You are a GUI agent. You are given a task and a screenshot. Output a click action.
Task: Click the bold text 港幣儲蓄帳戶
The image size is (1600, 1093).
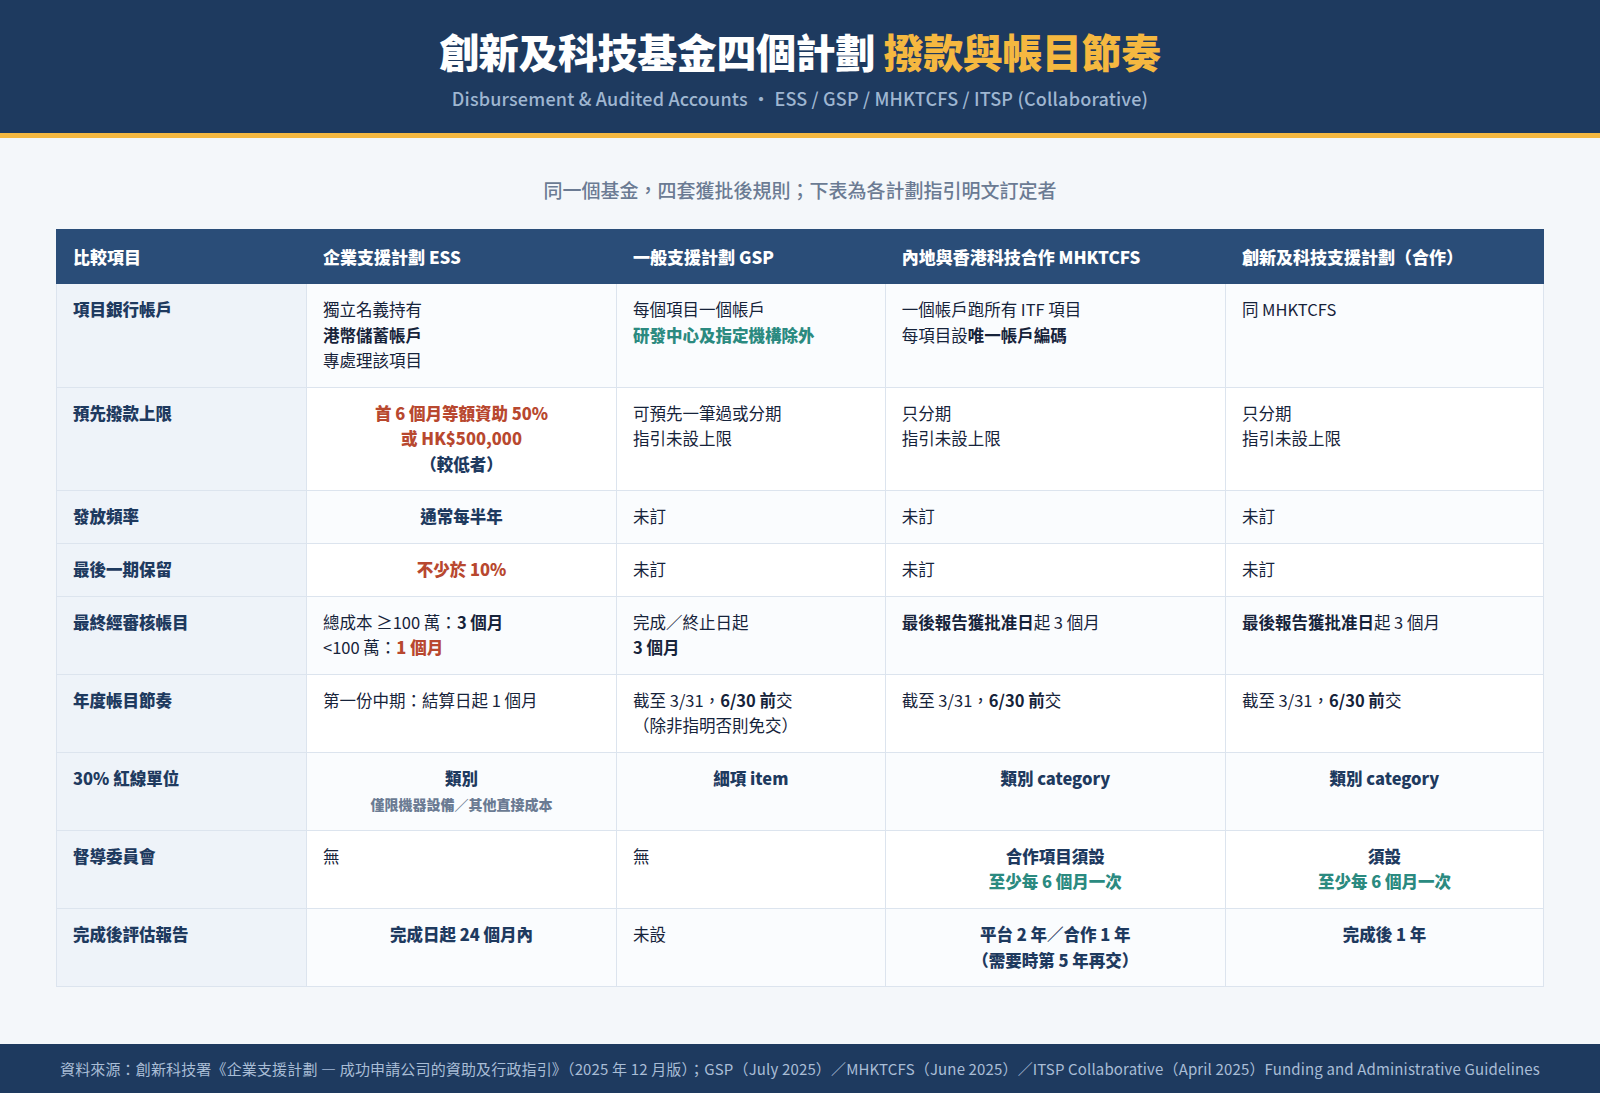[372, 335]
